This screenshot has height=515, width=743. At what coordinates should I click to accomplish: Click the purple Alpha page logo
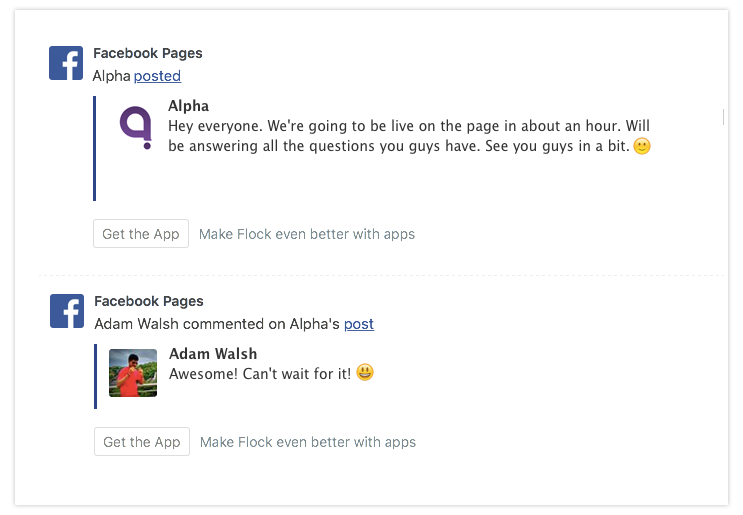click(135, 125)
